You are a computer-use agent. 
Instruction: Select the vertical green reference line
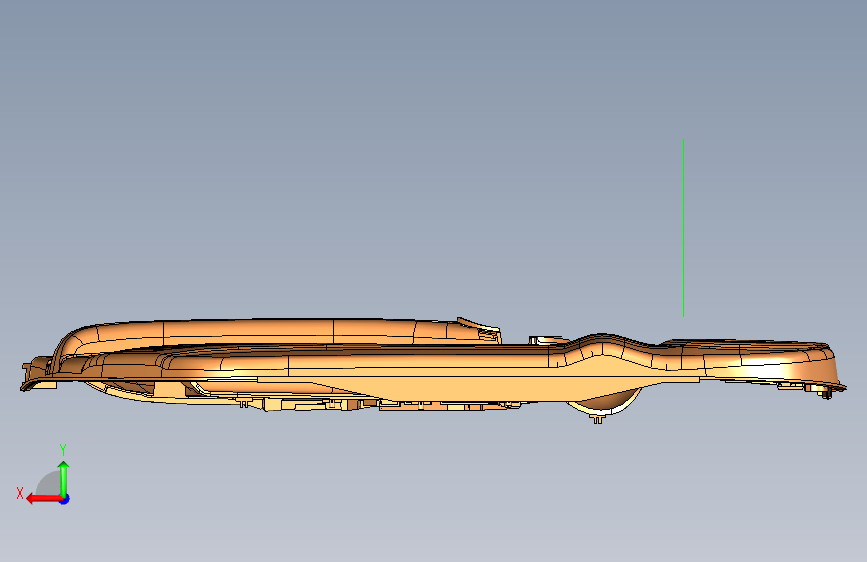tap(683, 226)
